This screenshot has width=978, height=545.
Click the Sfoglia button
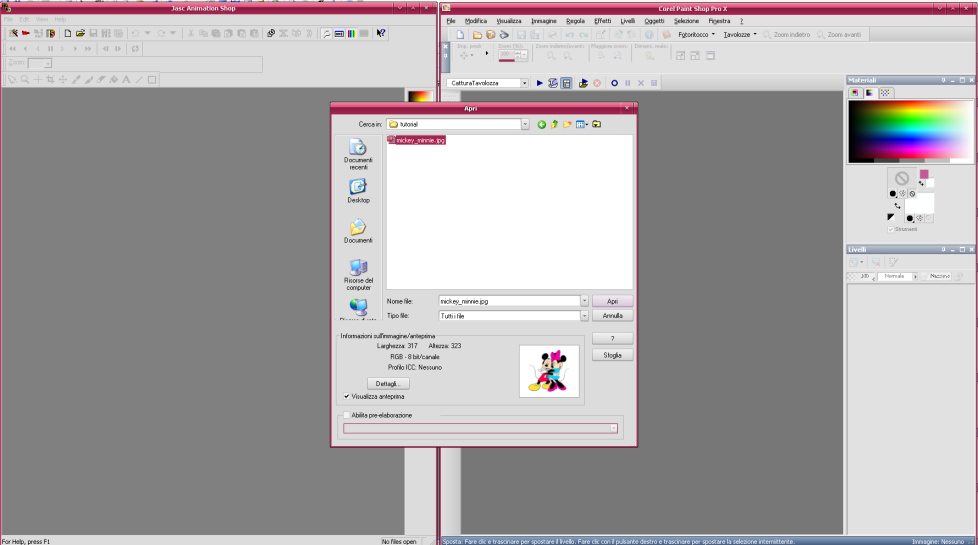612,355
